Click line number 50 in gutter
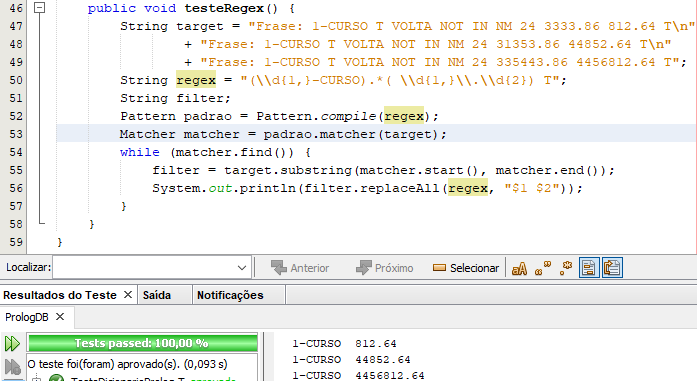This screenshot has width=697, height=381. [16, 80]
